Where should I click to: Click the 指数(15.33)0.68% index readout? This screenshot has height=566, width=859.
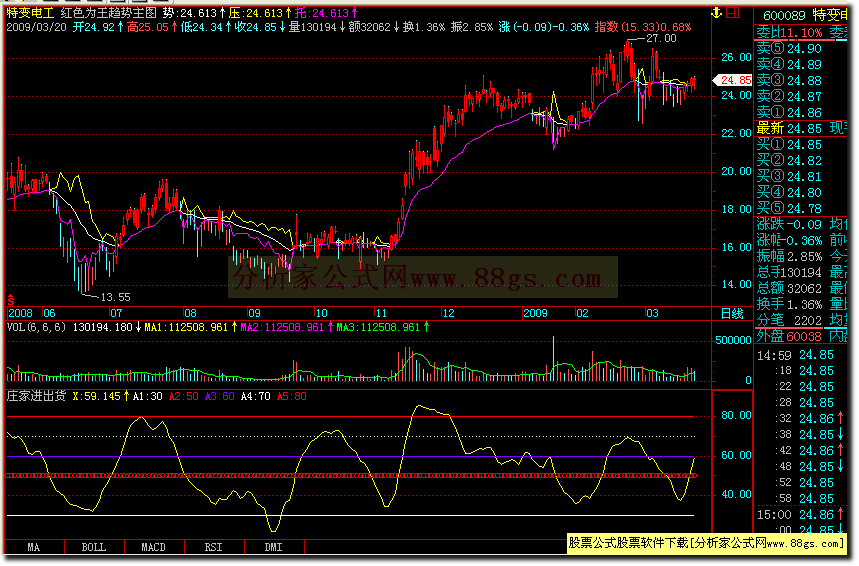643,27
